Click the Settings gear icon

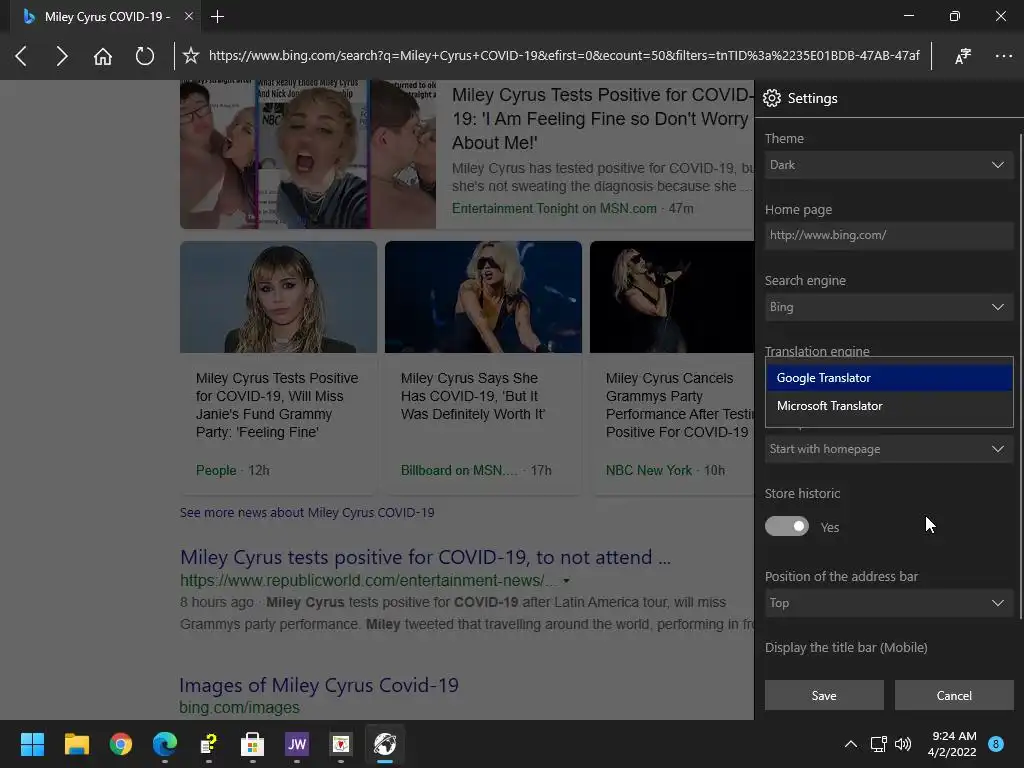772,98
